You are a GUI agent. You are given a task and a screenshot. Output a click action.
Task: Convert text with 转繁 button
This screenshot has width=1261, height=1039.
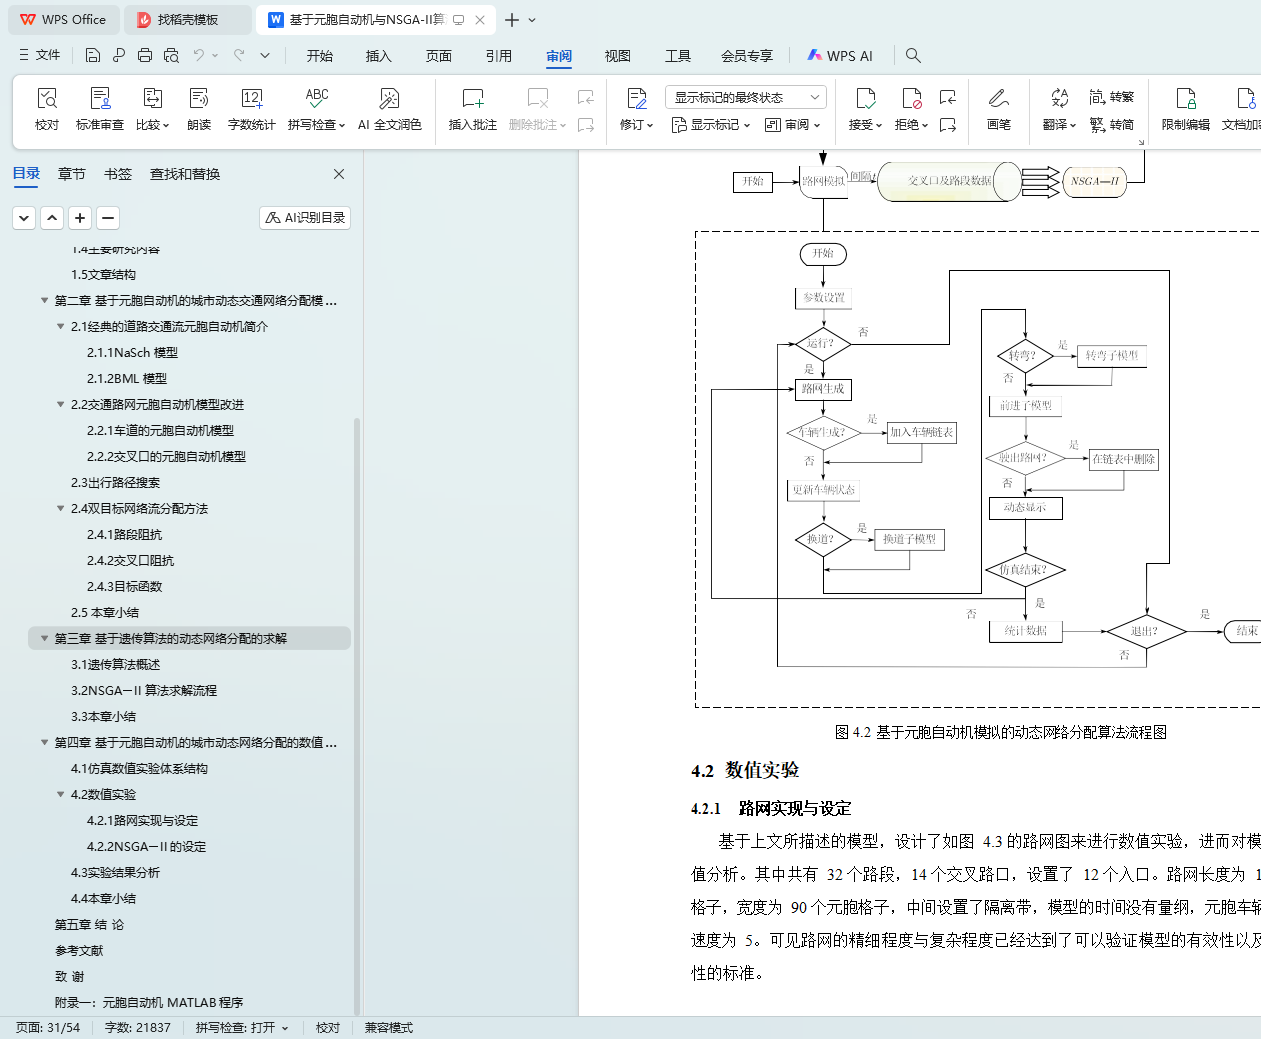1112,97
